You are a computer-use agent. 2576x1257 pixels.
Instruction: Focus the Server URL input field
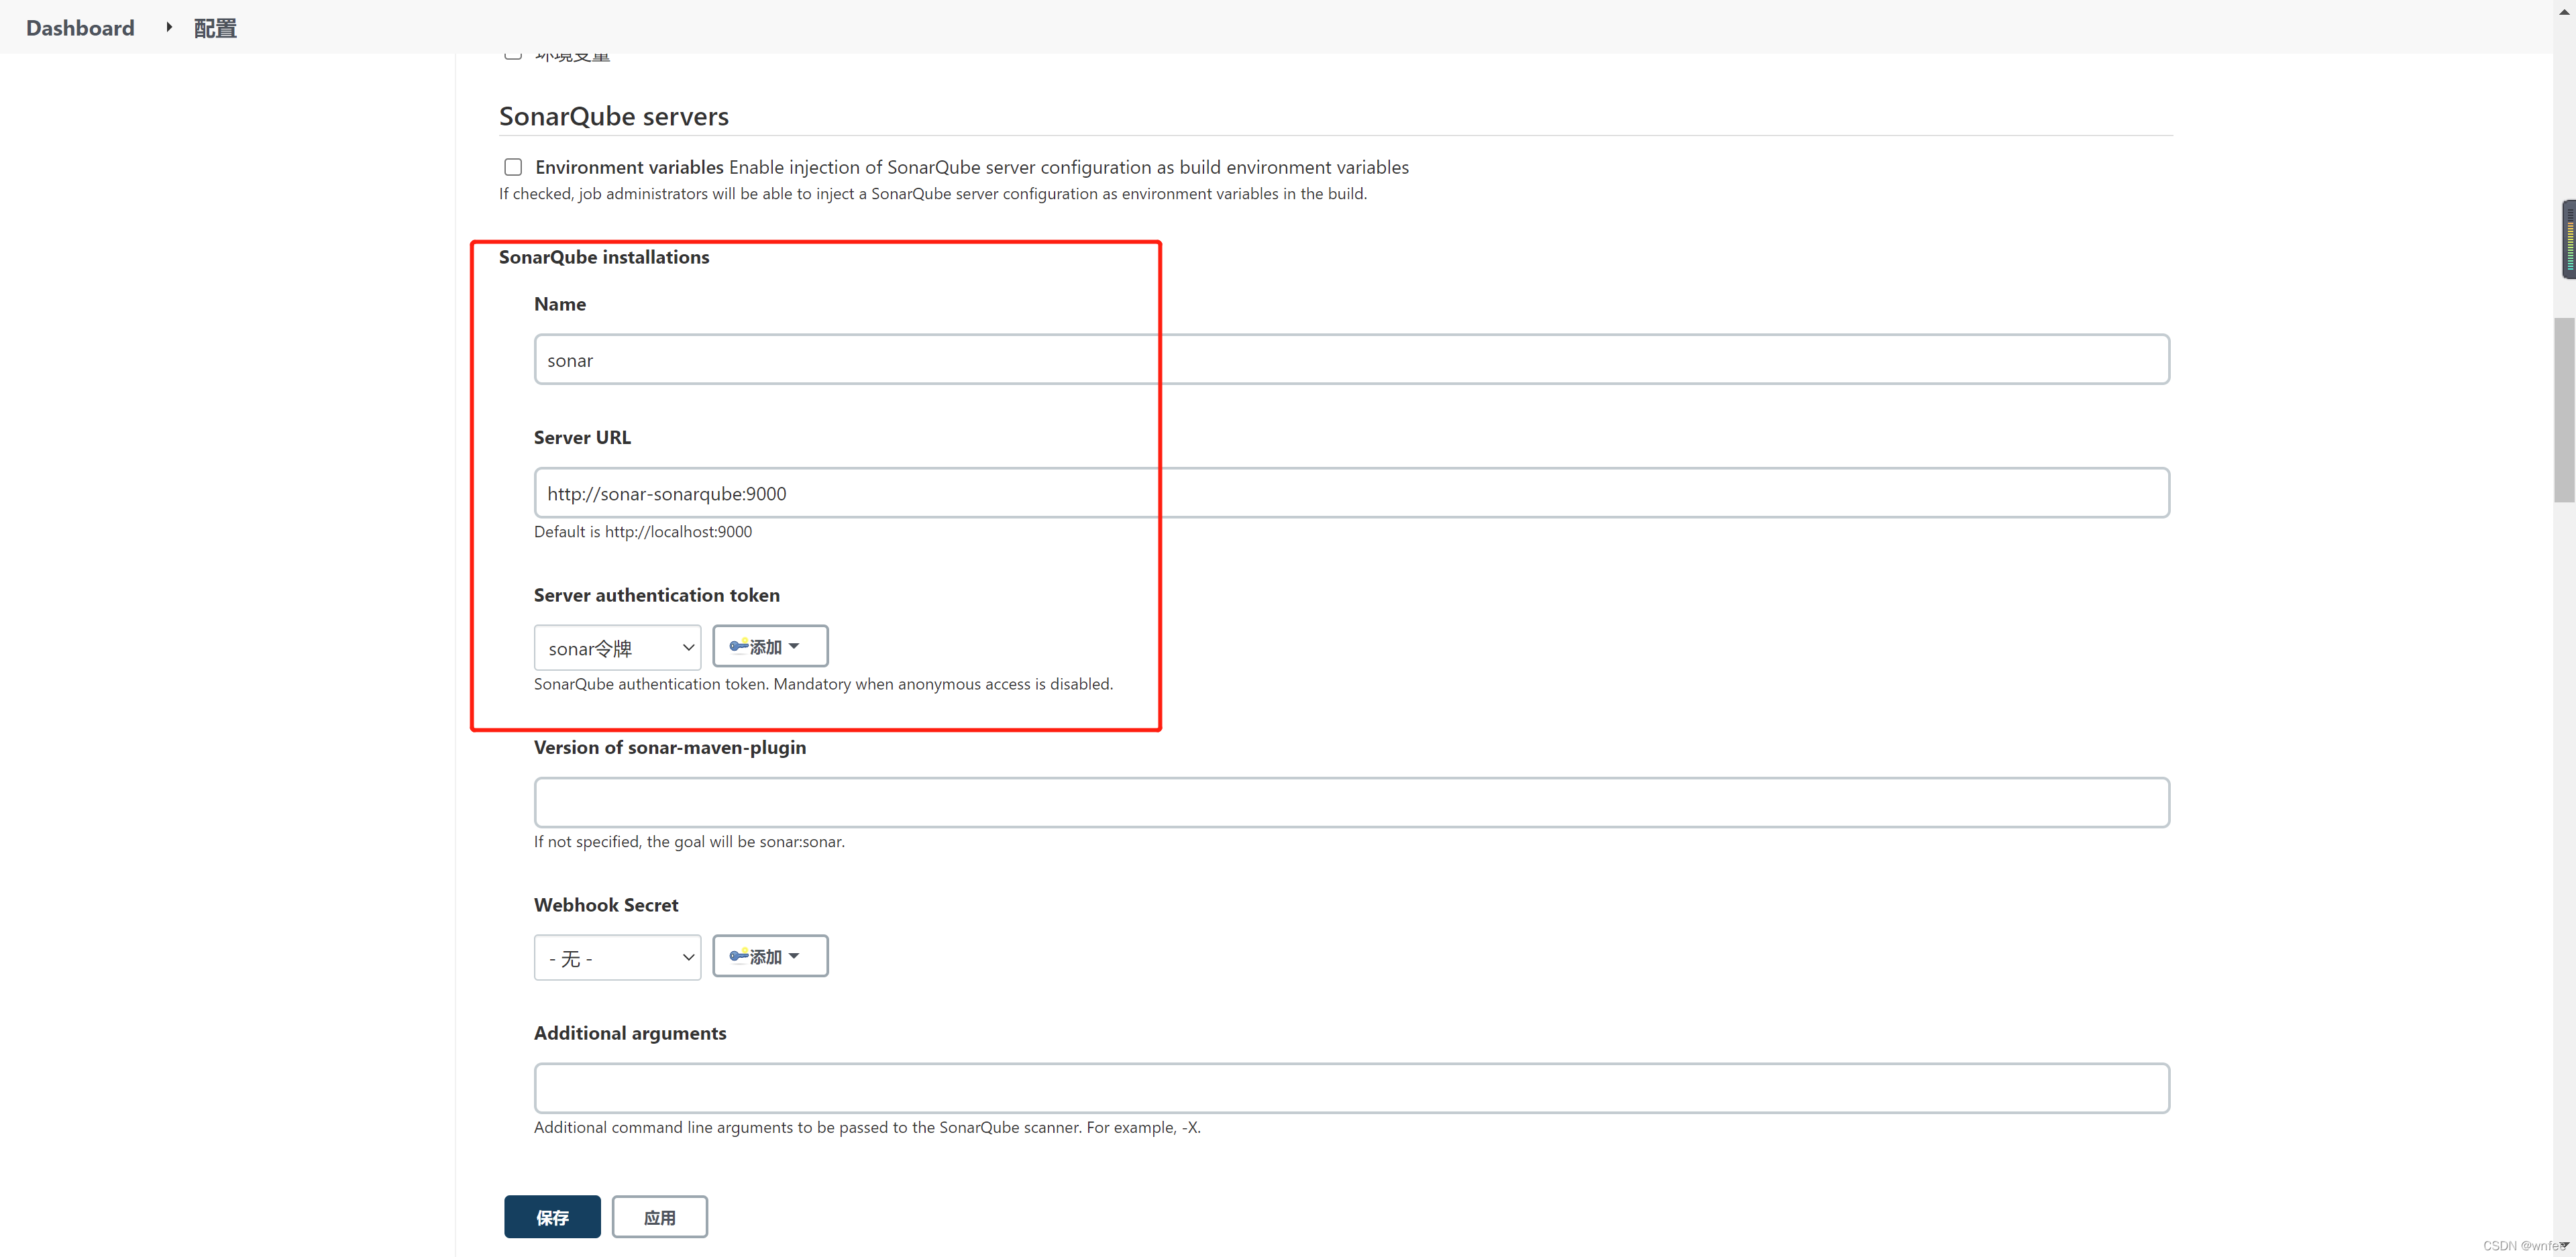pyautogui.click(x=1351, y=493)
